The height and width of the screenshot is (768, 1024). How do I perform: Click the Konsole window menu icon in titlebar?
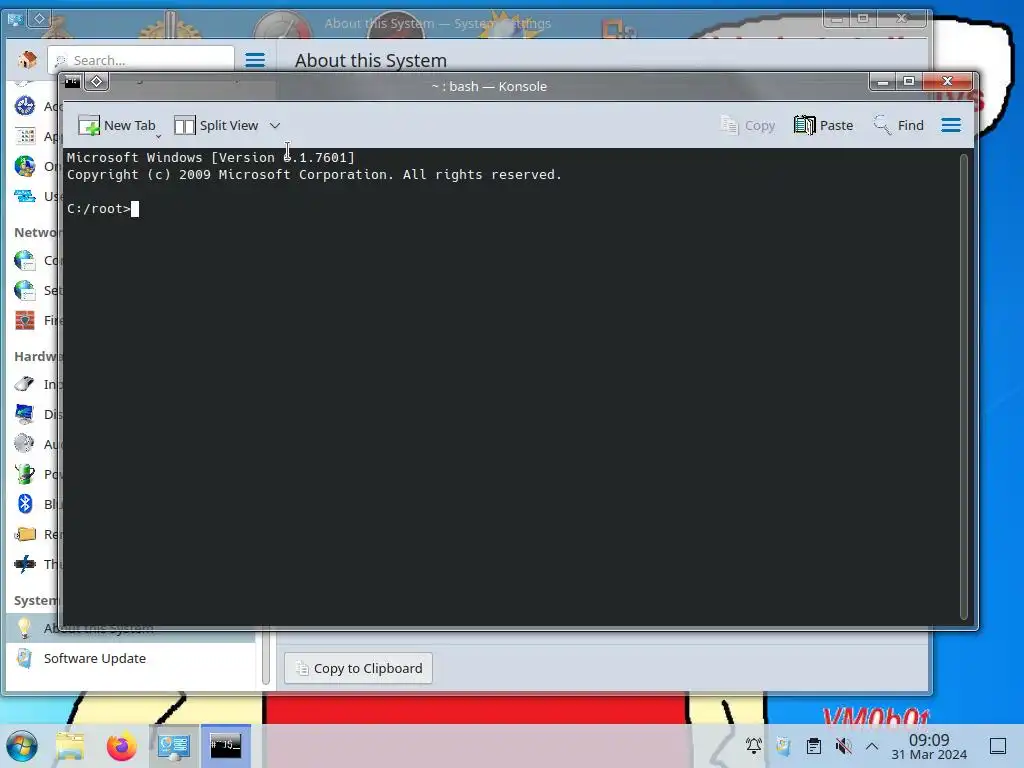tap(72, 82)
